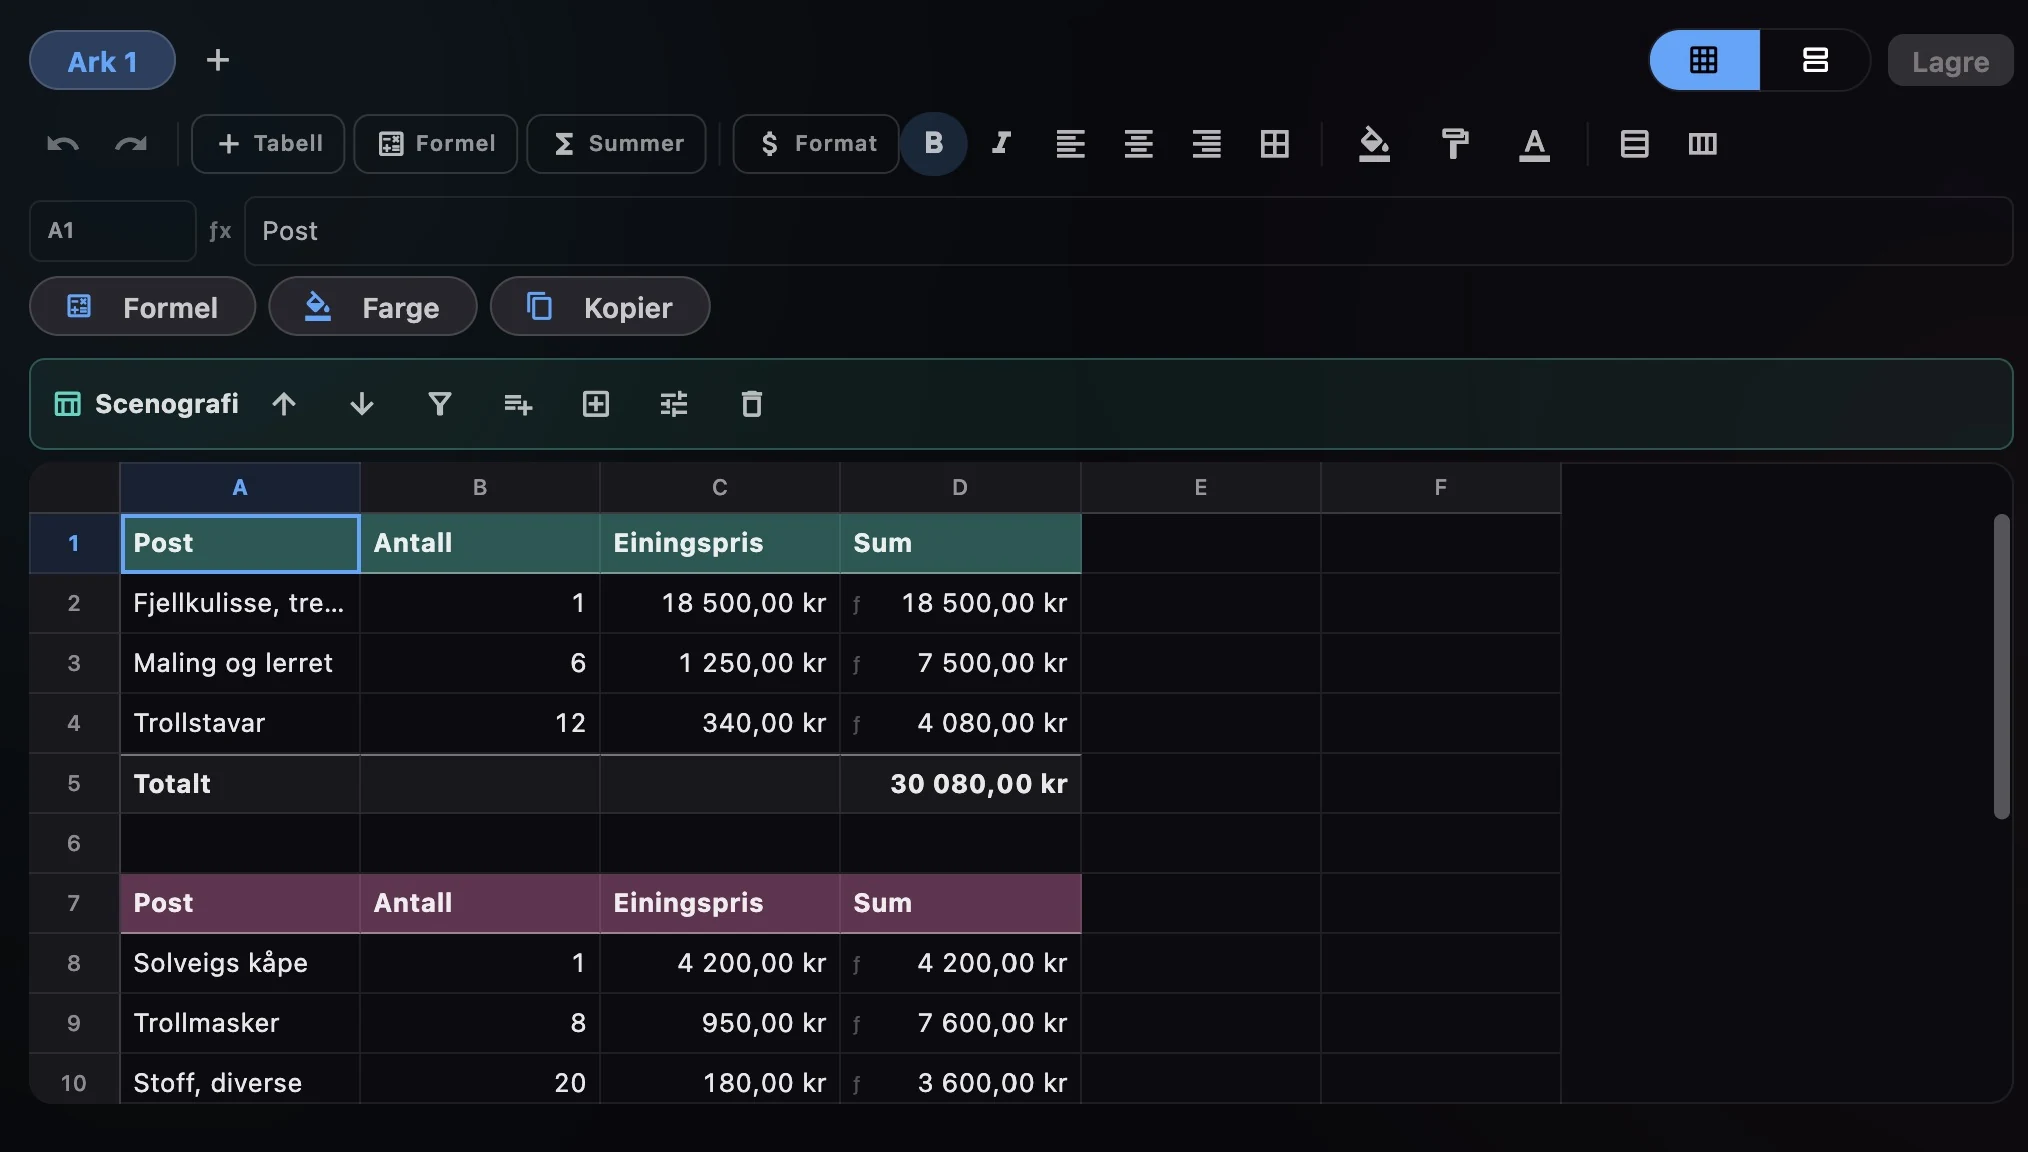Viewport: 2028px width, 1152px height.
Task: Click the Farge quick-action pill
Action: pyautogui.click(x=373, y=307)
